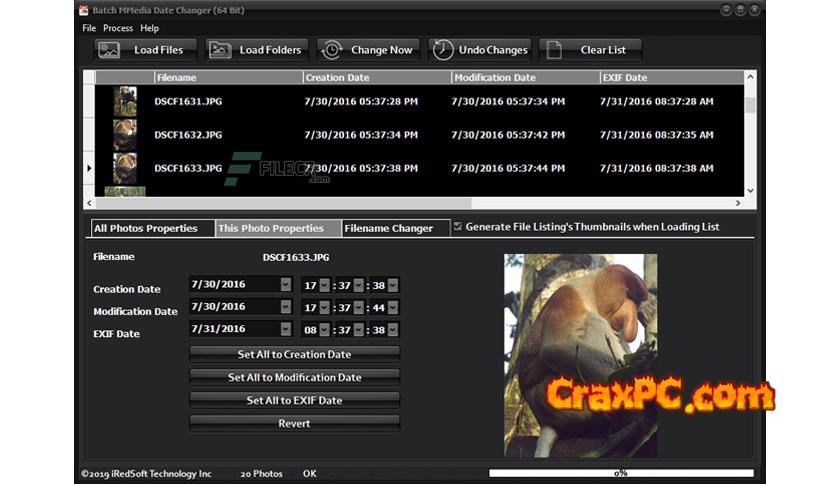
Task: Switch to the Filename Changer tab
Action: (x=389, y=228)
